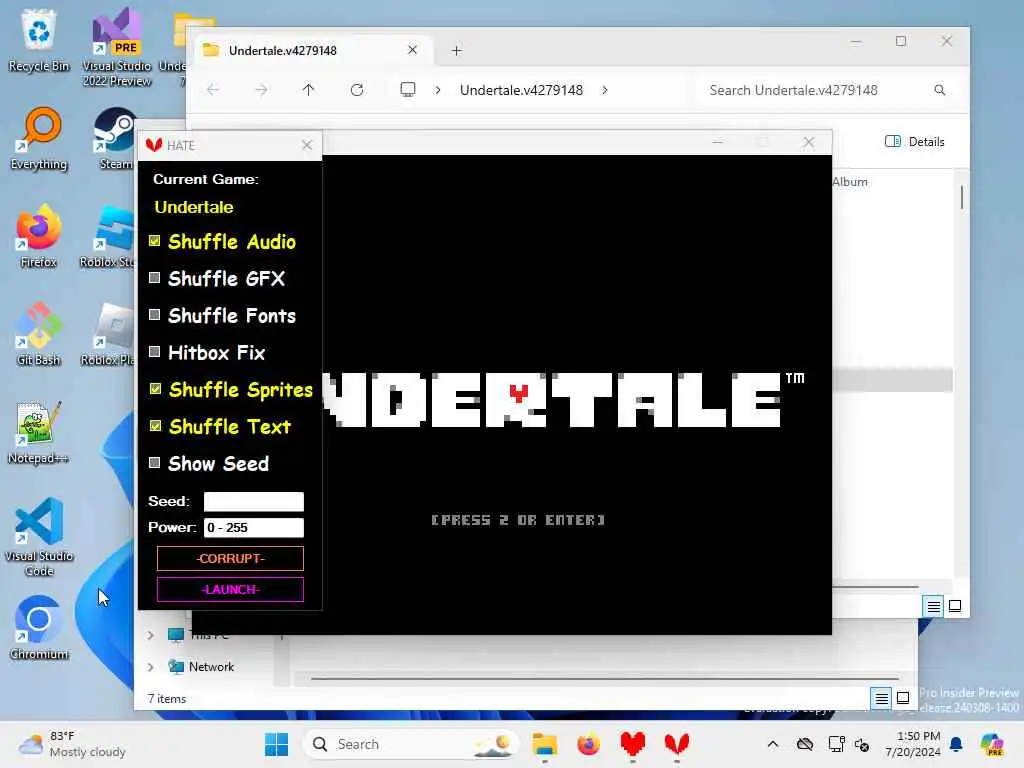Open Firefox from the taskbar

(588, 744)
